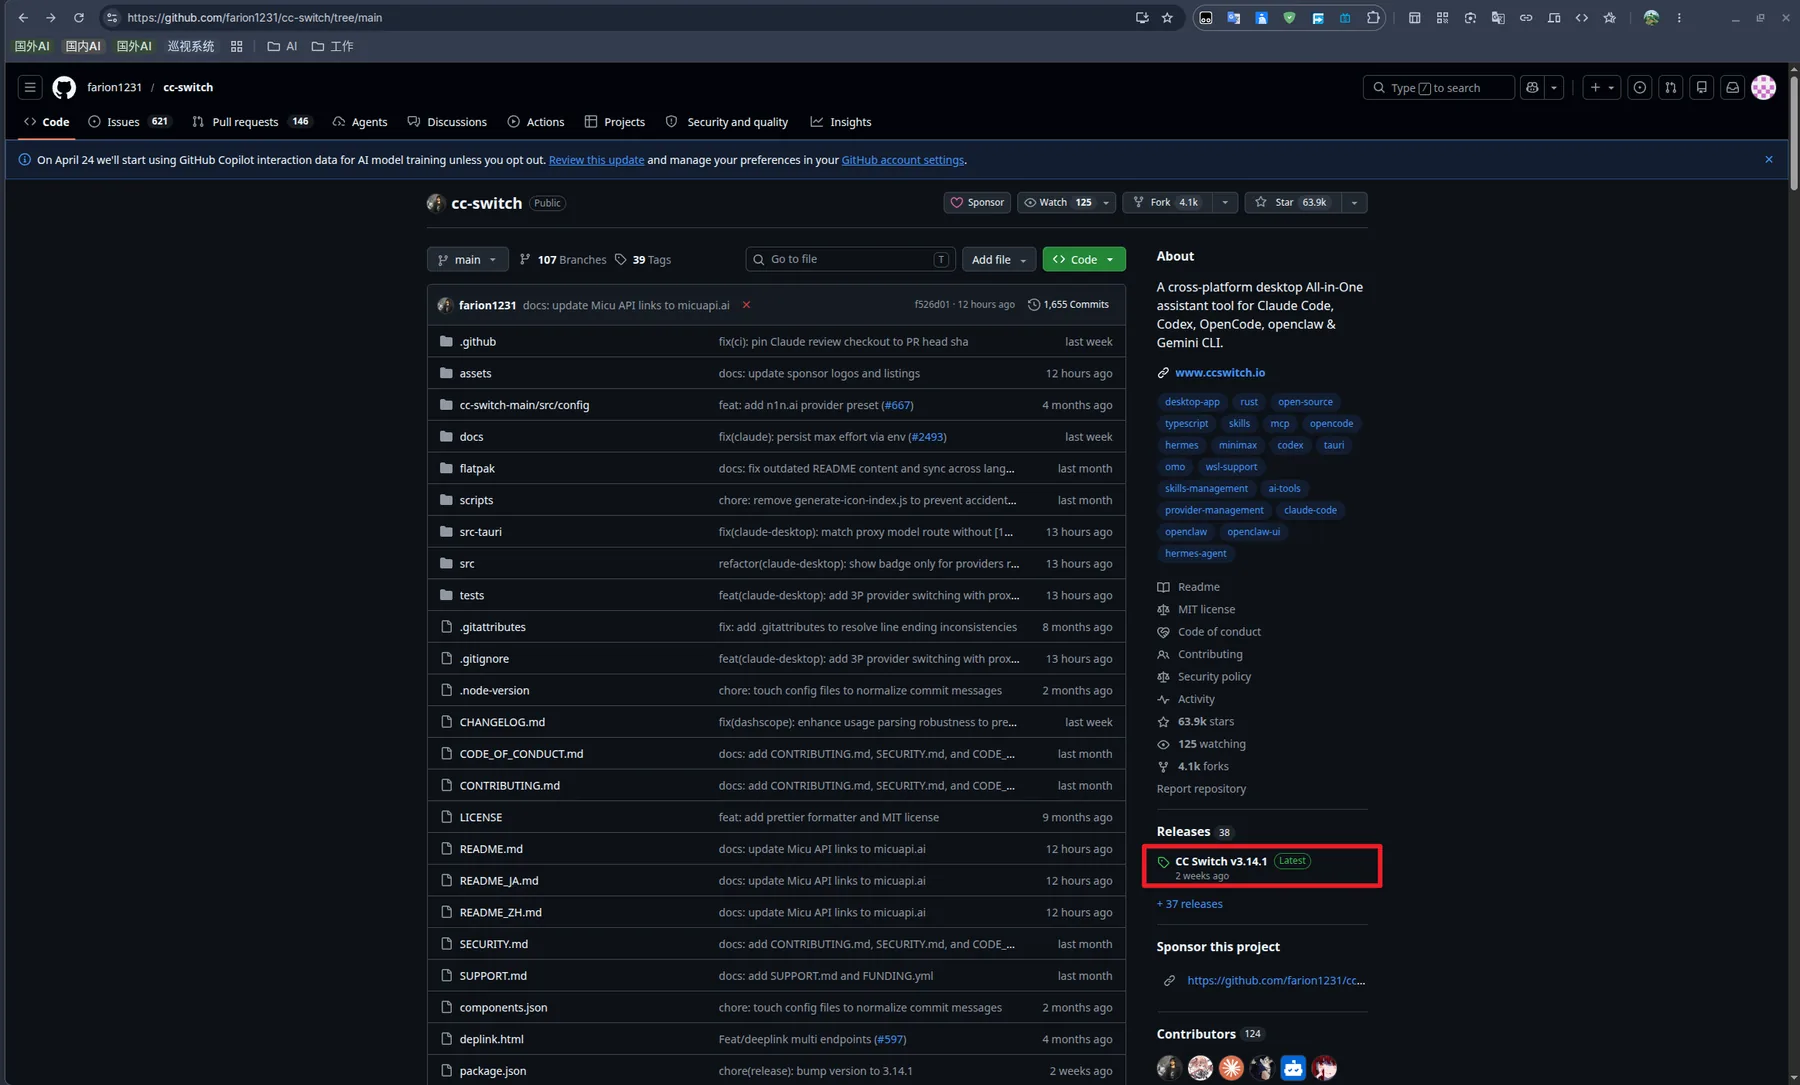Expand the create new plus dropdown

point(1601,88)
